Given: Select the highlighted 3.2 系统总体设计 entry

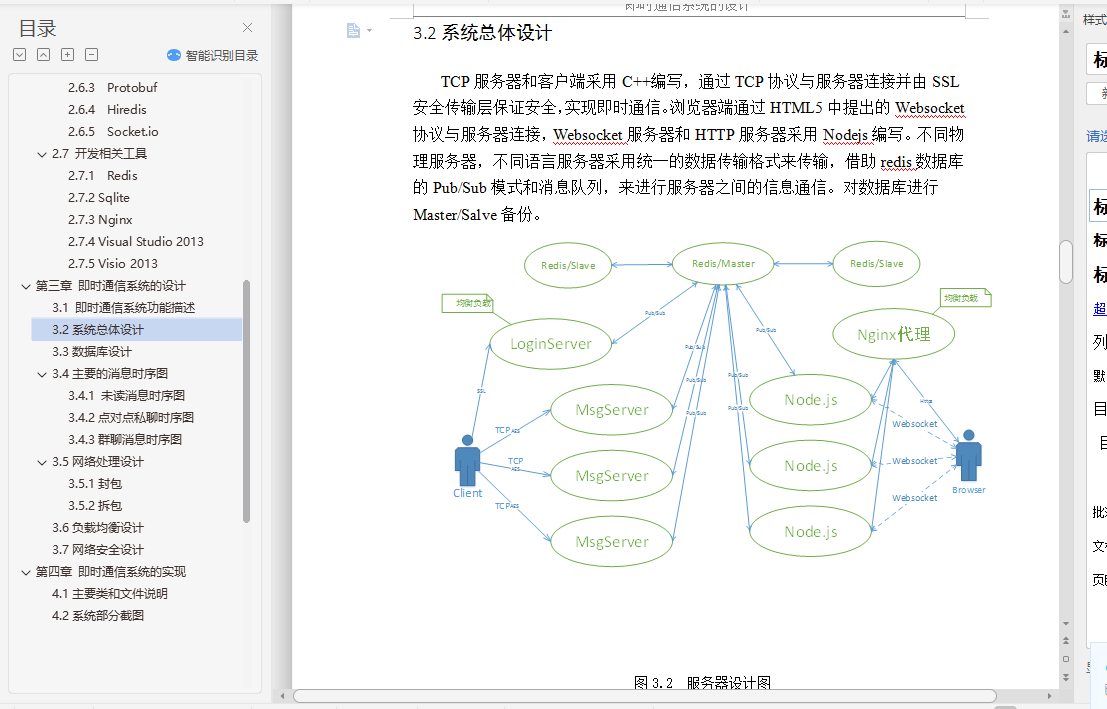Looking at the screenshot, I should [137, 330].
